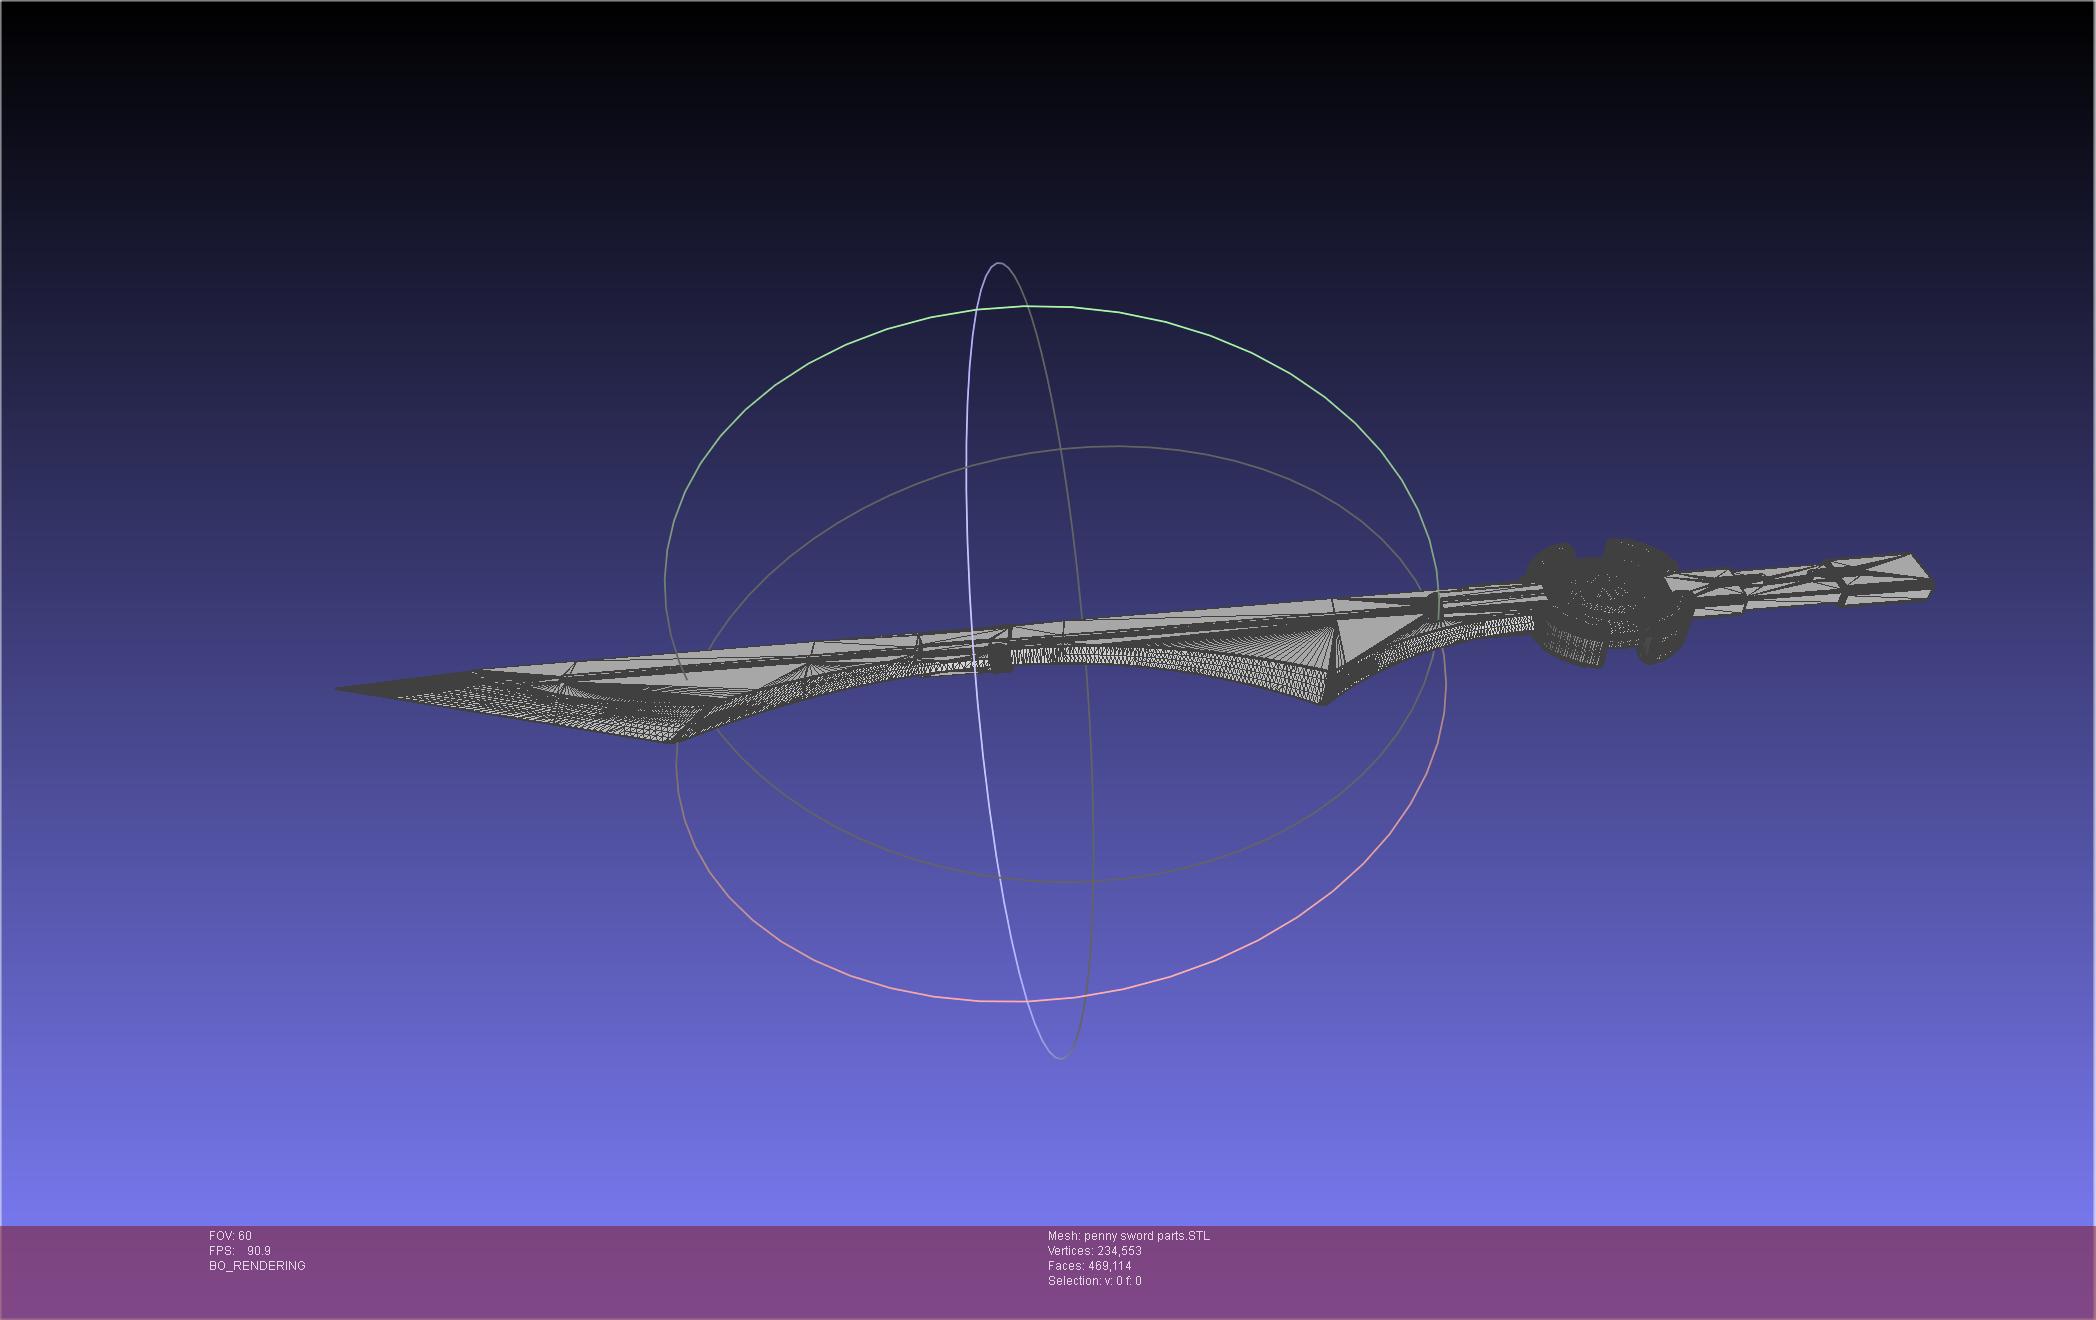Screen dimensions: 2096x1320
Task: Click the FOV: 60 readout
Action: click(x=230, y=1236)
